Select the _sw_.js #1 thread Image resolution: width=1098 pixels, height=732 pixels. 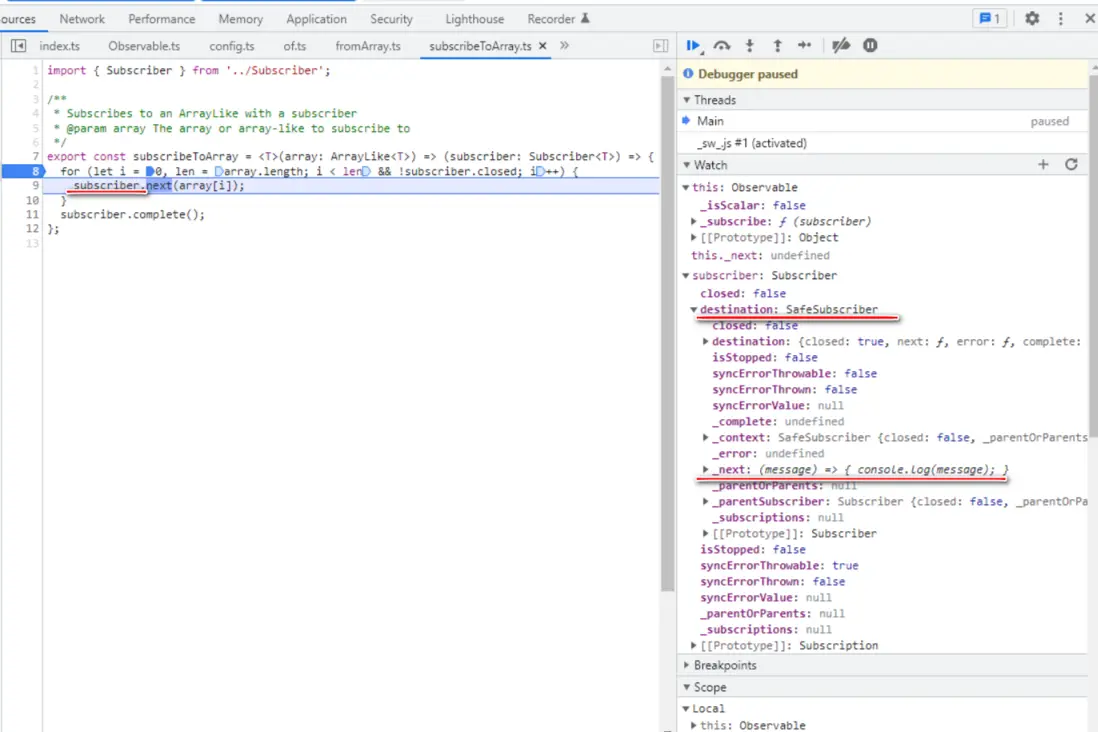(751, 143)
